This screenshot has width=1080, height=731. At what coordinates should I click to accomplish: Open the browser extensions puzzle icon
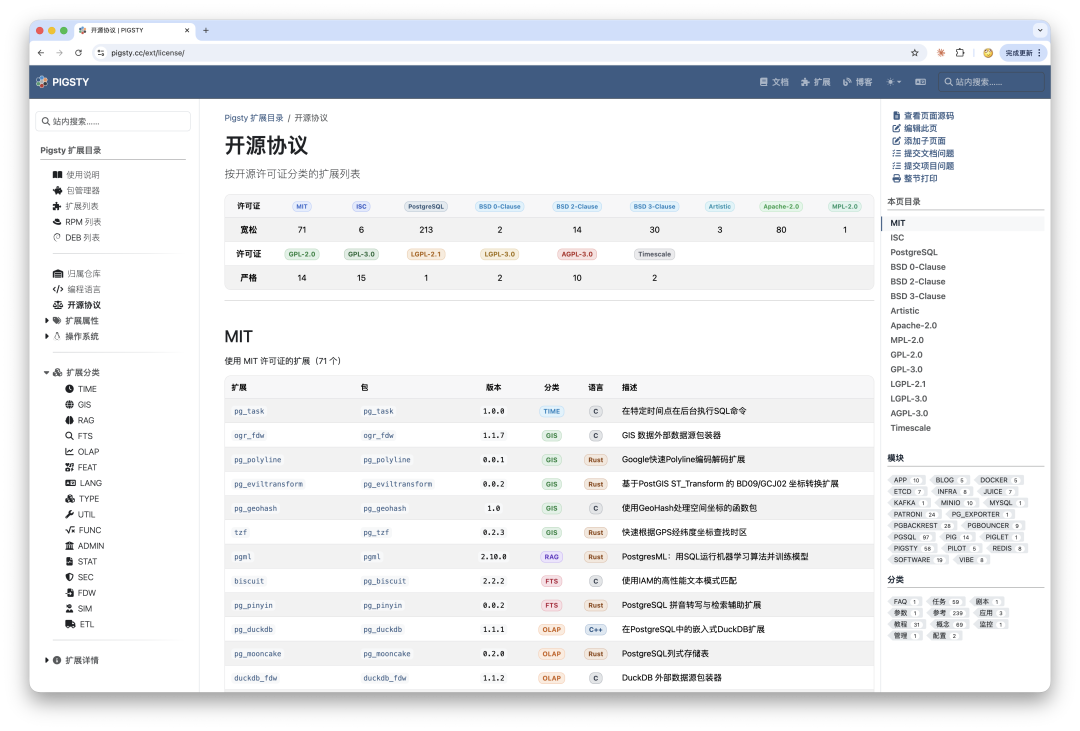tap(960, 52)
